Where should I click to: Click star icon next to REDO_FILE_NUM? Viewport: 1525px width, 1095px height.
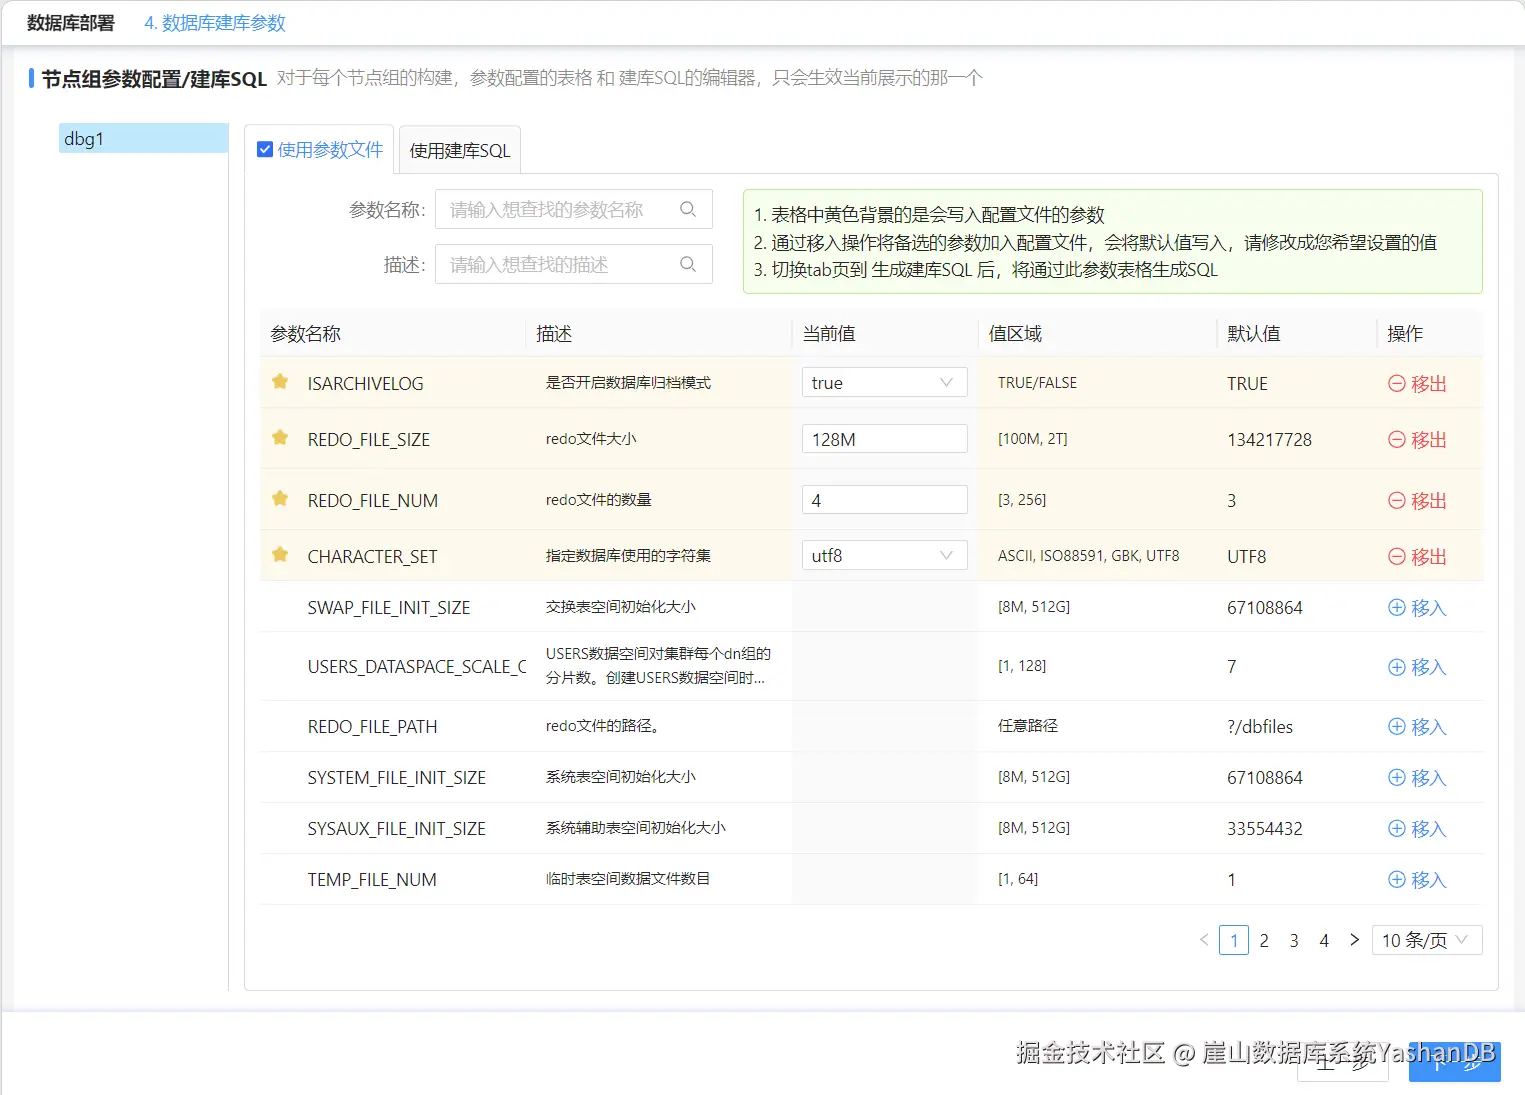pos(280,499)
